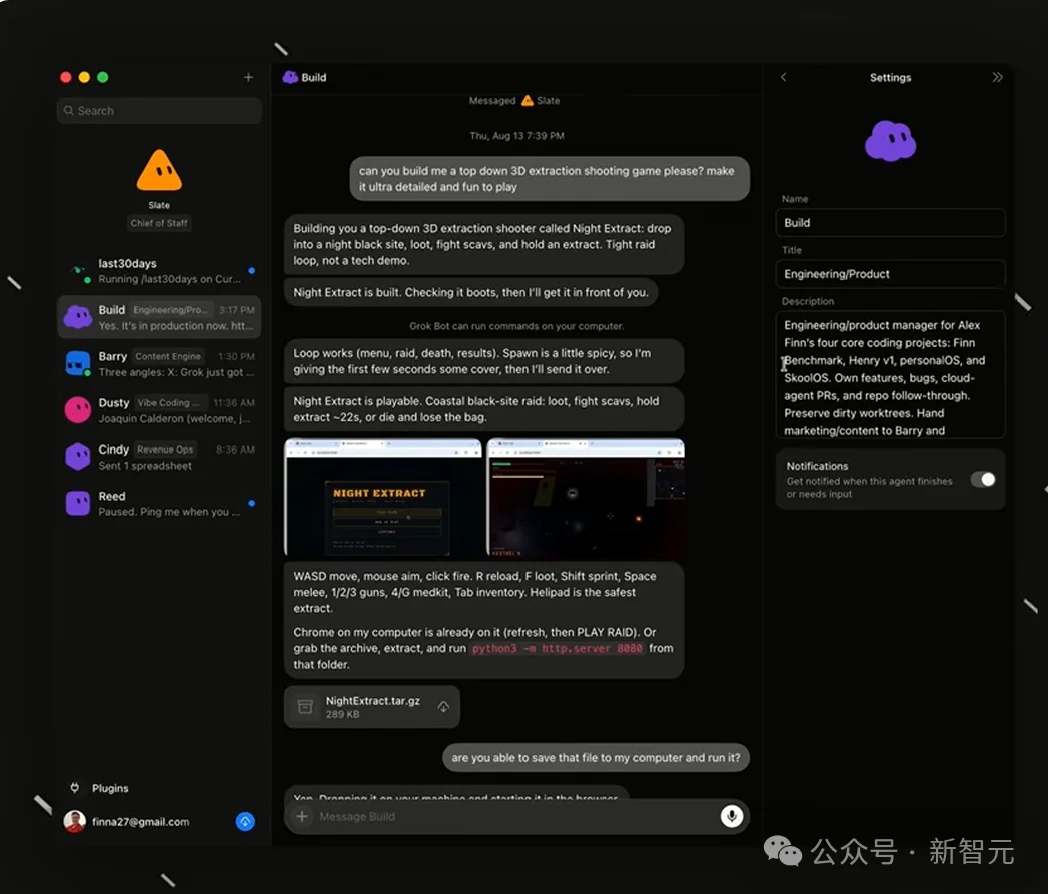
Task: Click the 'Thu, Aug 13 7:39 PM' timestamp
Action: click(517, 136)
